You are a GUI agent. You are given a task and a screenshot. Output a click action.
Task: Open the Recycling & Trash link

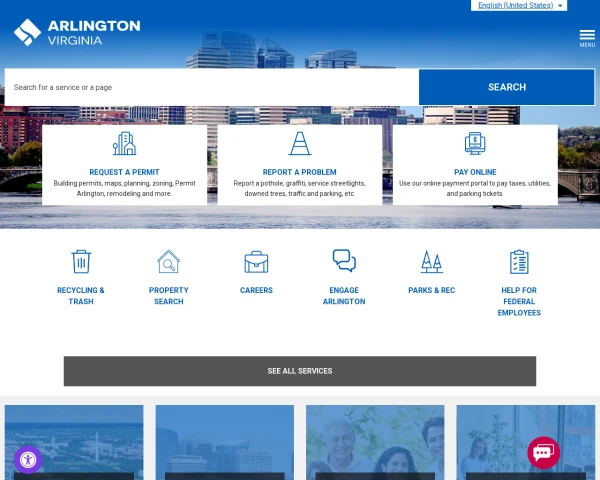[81, 296]
